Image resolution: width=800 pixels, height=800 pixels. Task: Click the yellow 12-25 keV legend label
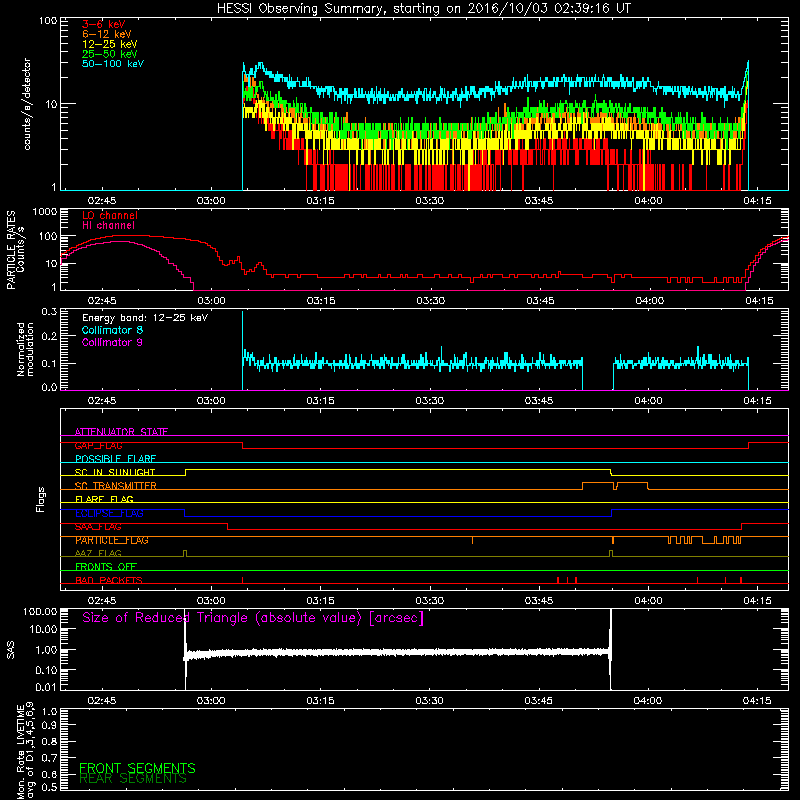(110, 44)
